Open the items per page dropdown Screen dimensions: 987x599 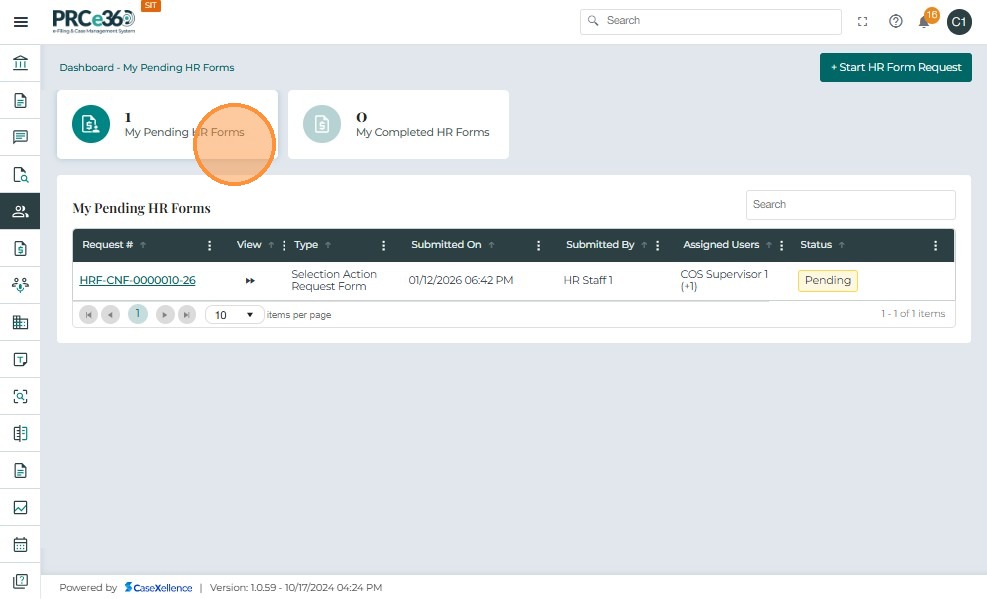pyautogui.click(x=234, y=315)
